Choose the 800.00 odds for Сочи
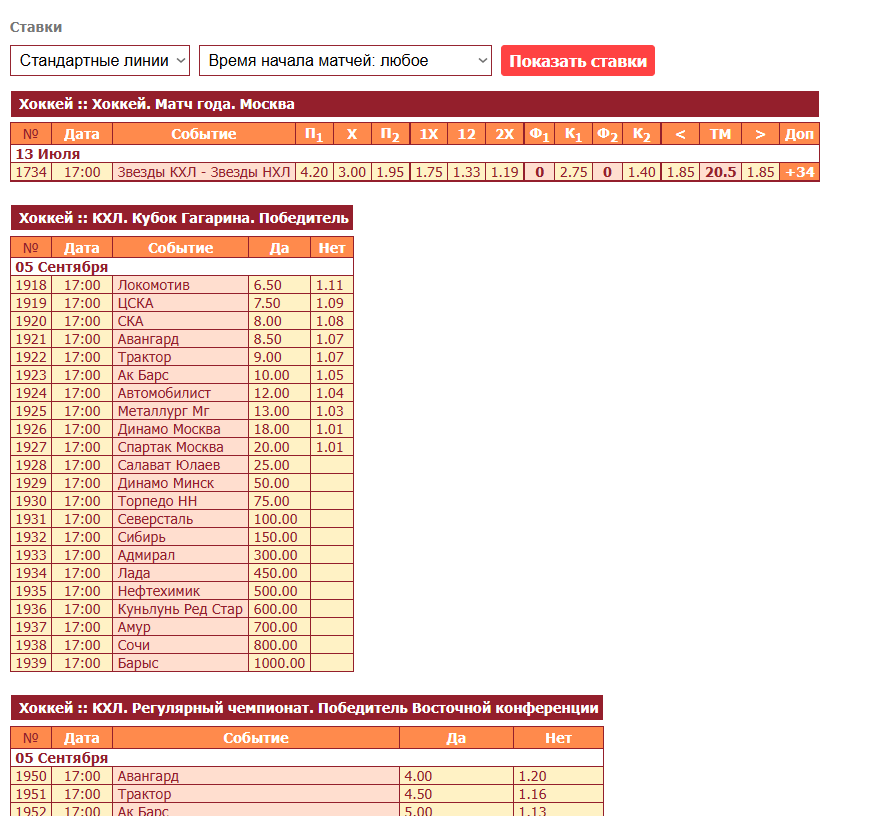 tap(279, 645)
